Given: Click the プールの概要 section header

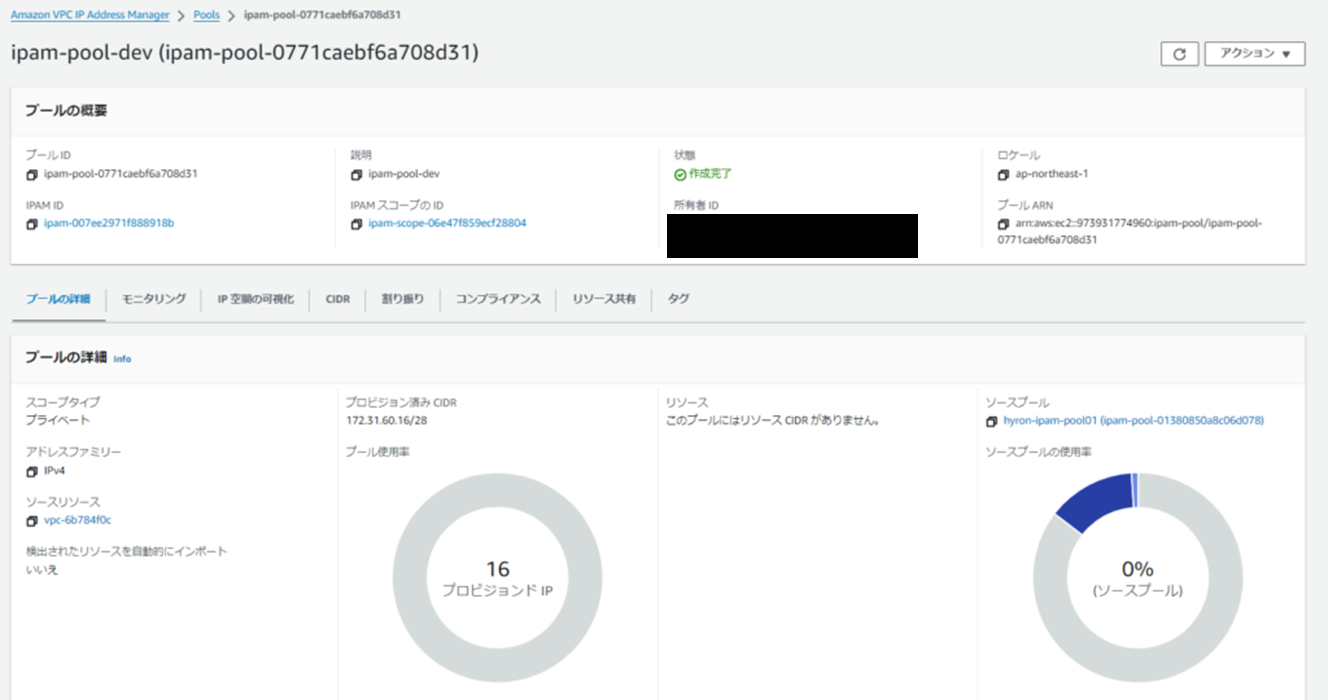Looking at the screenshot, I should [66, 111].
